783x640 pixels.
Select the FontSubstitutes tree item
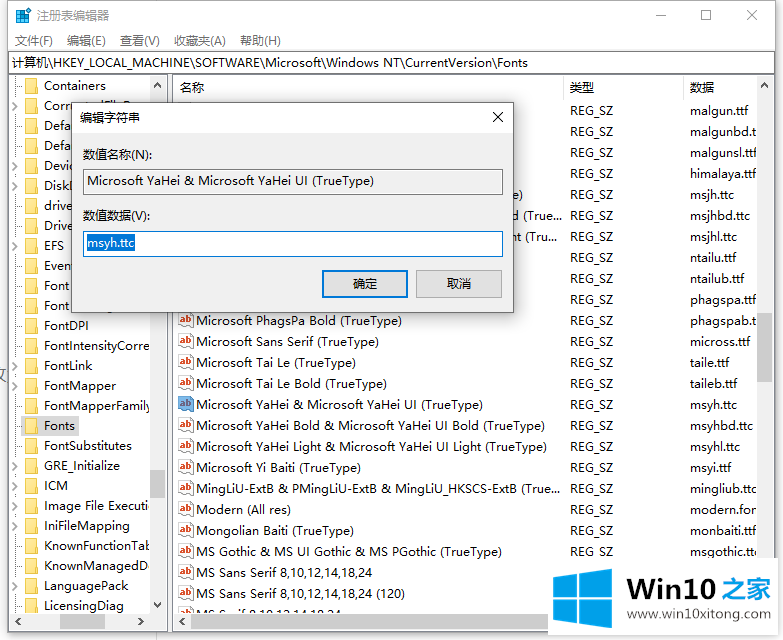[x=88, y=445]
